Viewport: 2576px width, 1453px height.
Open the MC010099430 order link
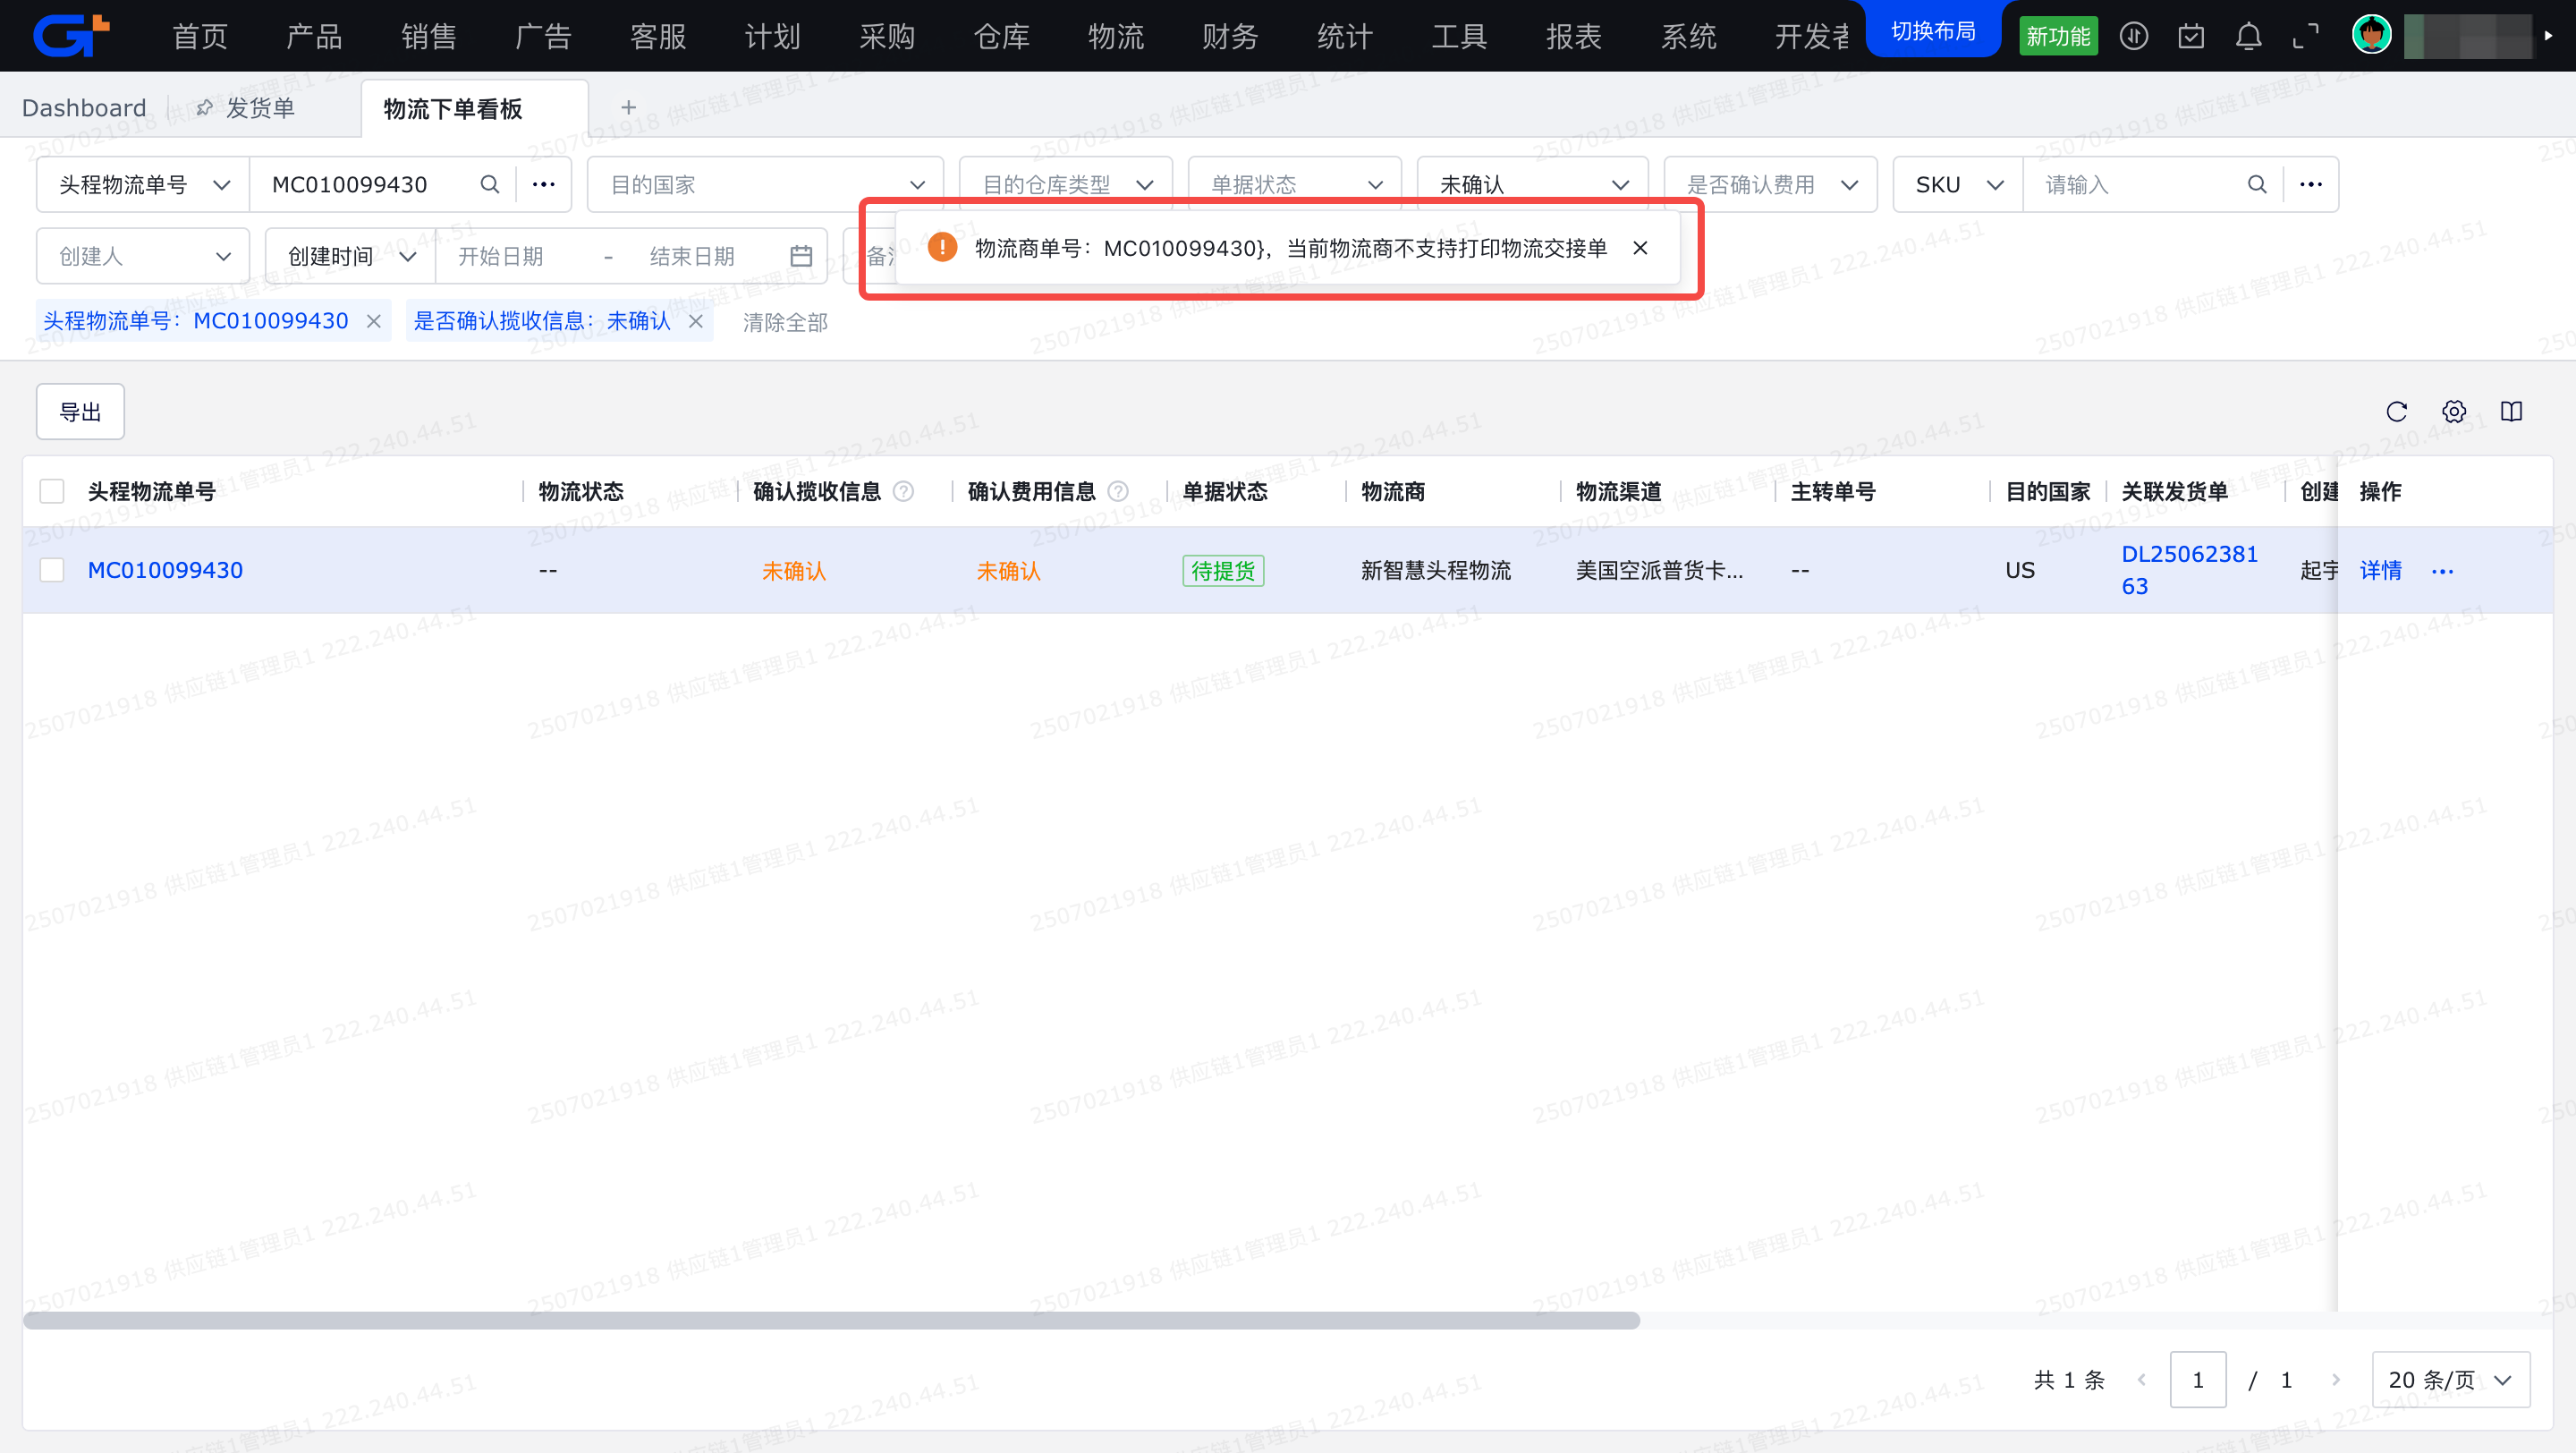click(165, 570)
